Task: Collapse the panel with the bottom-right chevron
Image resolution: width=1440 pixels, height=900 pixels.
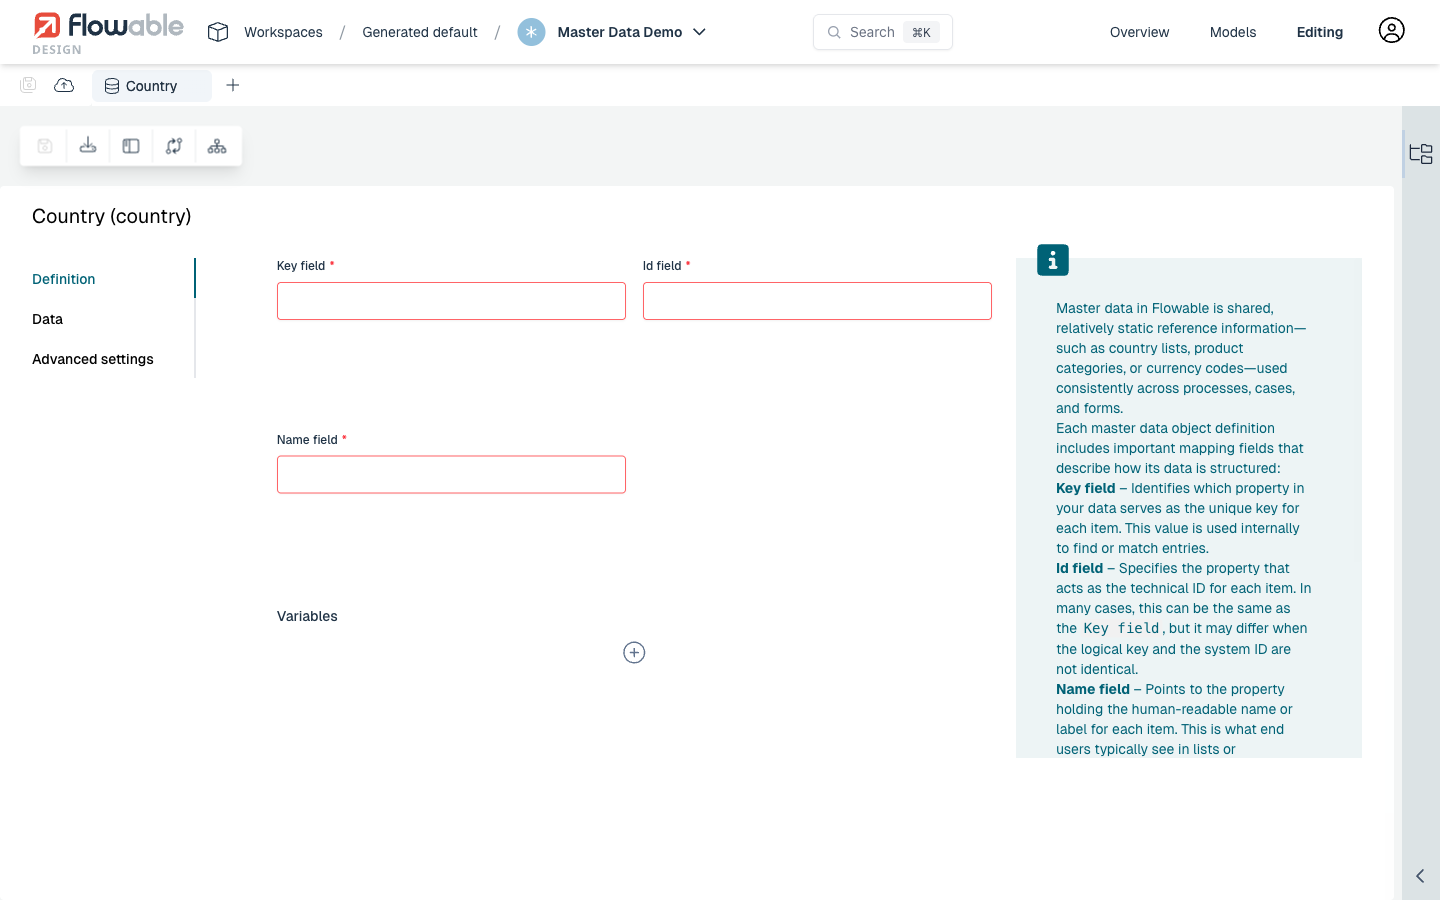Action: (x=1419, y=875)
